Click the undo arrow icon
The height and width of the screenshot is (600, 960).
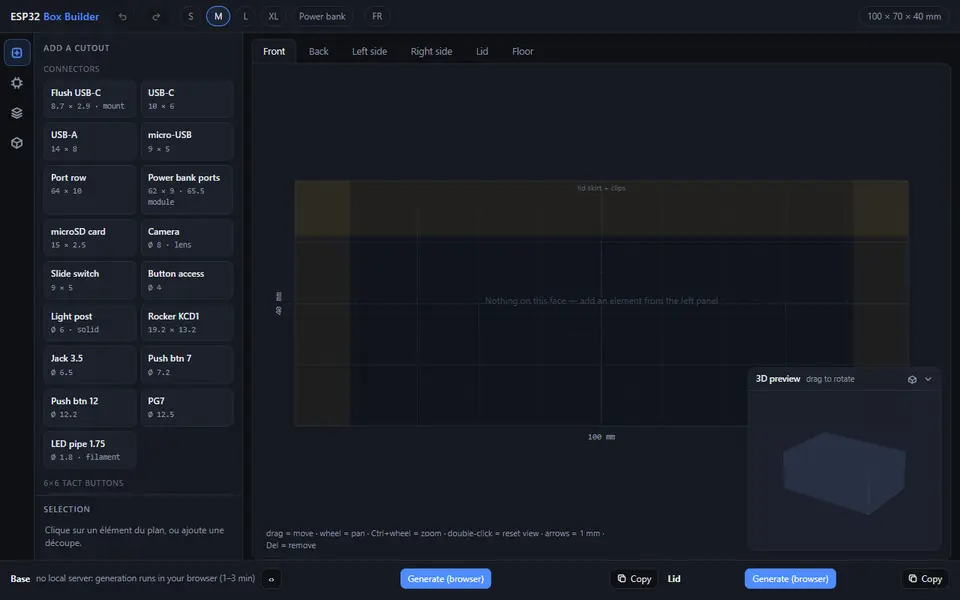[x=122, y=17]
